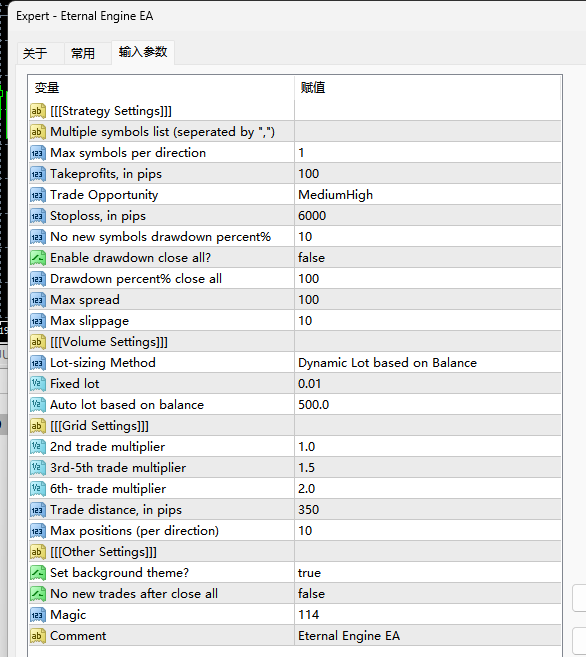Click the 变量 column header

[x=161, y=88]
